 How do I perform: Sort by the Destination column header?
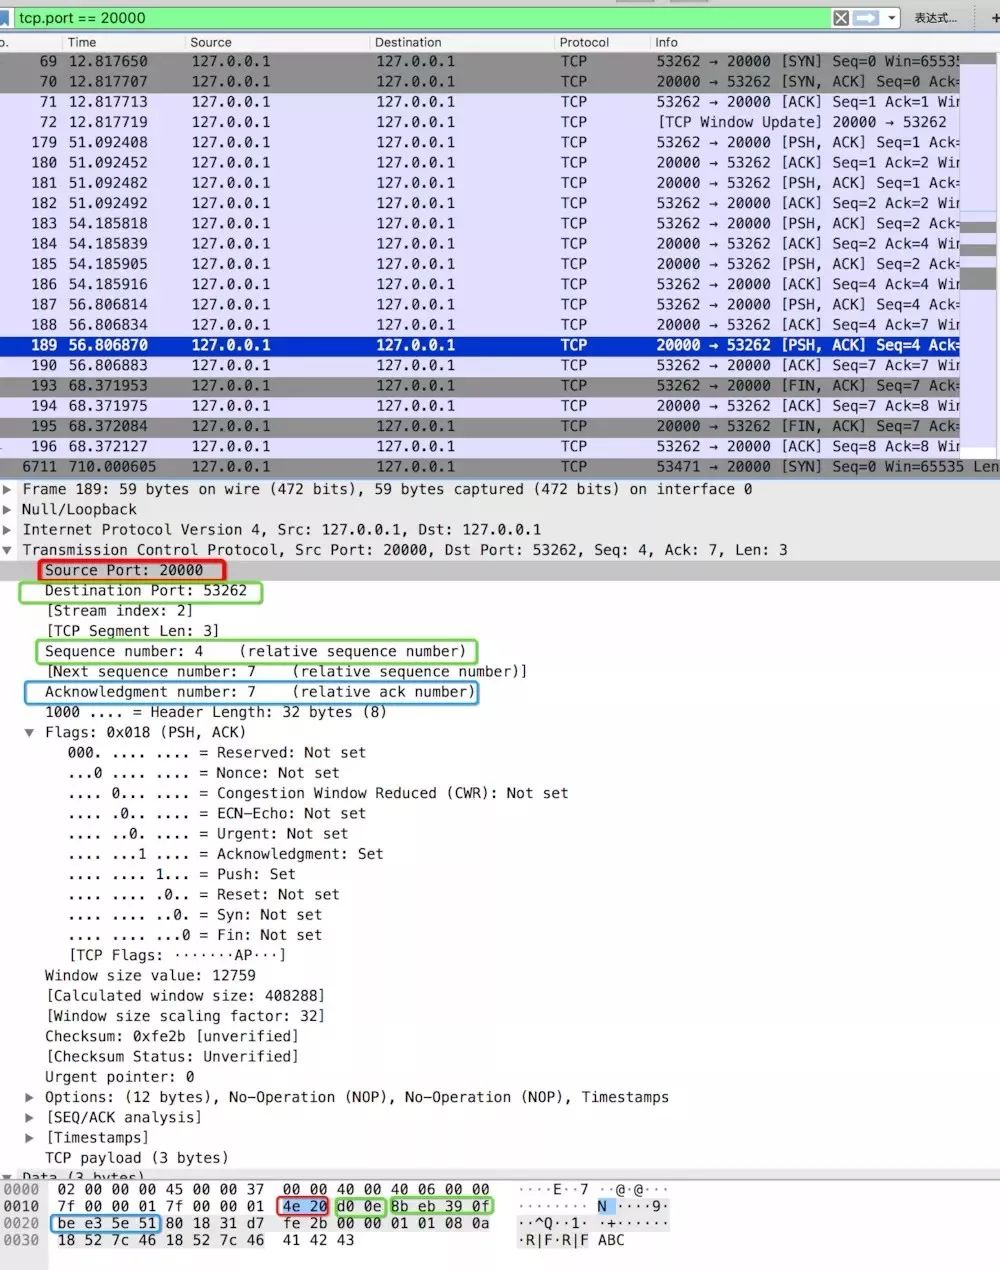click(x=408, y=42)
